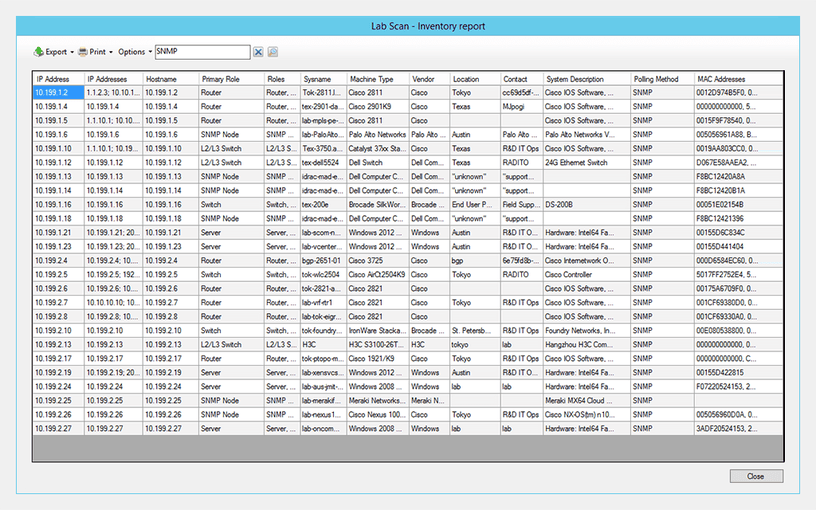This screenshot has height=510, width=816.
Task: Click the Cisco 1921/K9 machine type cell
Action: 378,359
